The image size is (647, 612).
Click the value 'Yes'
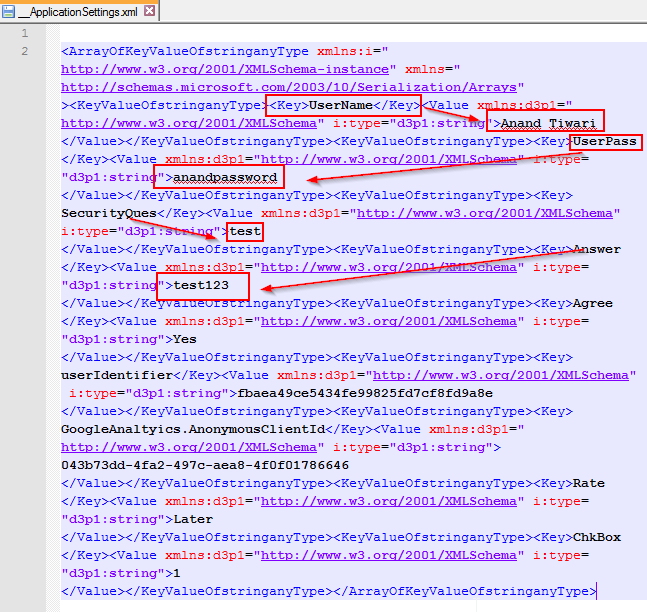click(185, 339)
